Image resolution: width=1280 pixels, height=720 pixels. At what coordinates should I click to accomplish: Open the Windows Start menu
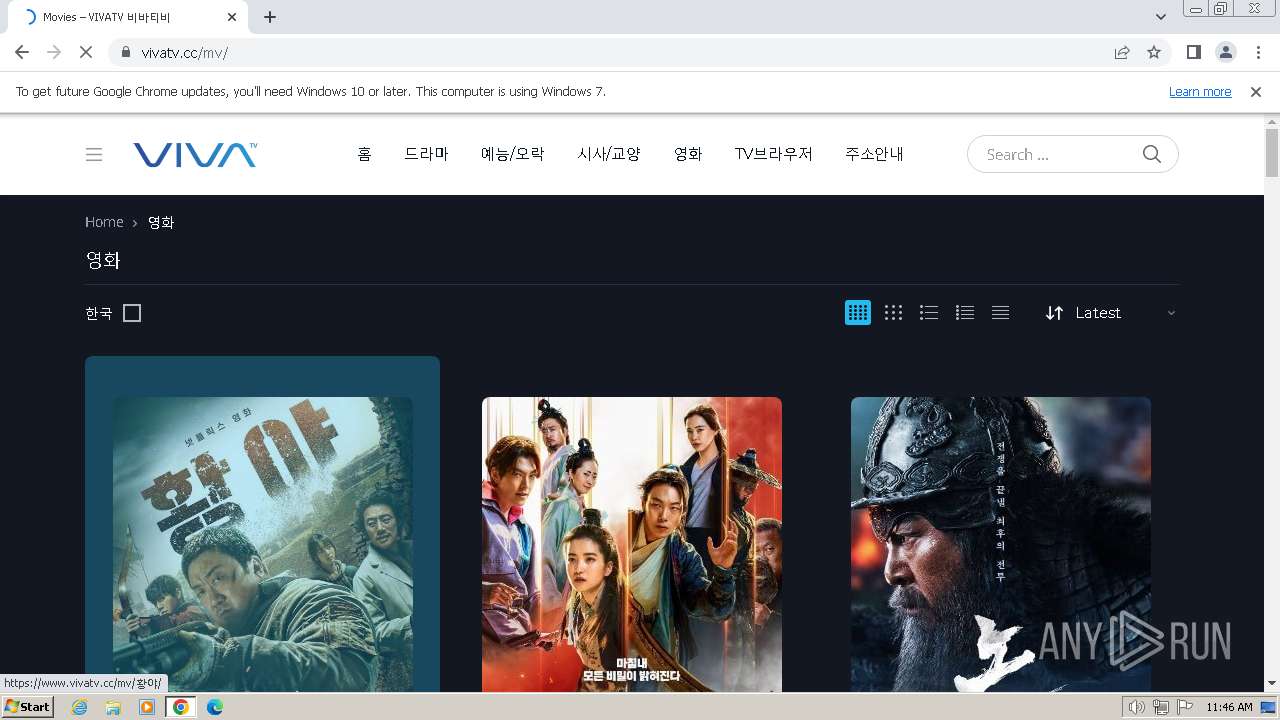point(28,707)
